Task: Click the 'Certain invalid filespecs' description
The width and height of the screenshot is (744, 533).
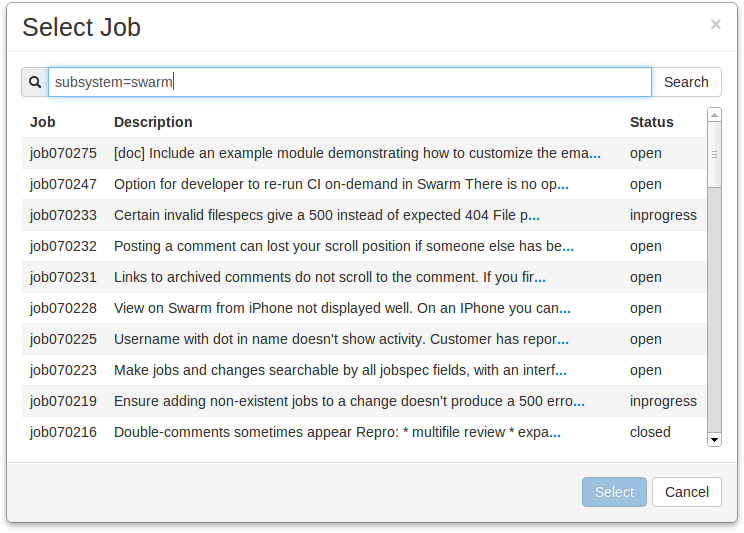Action: 326,215
